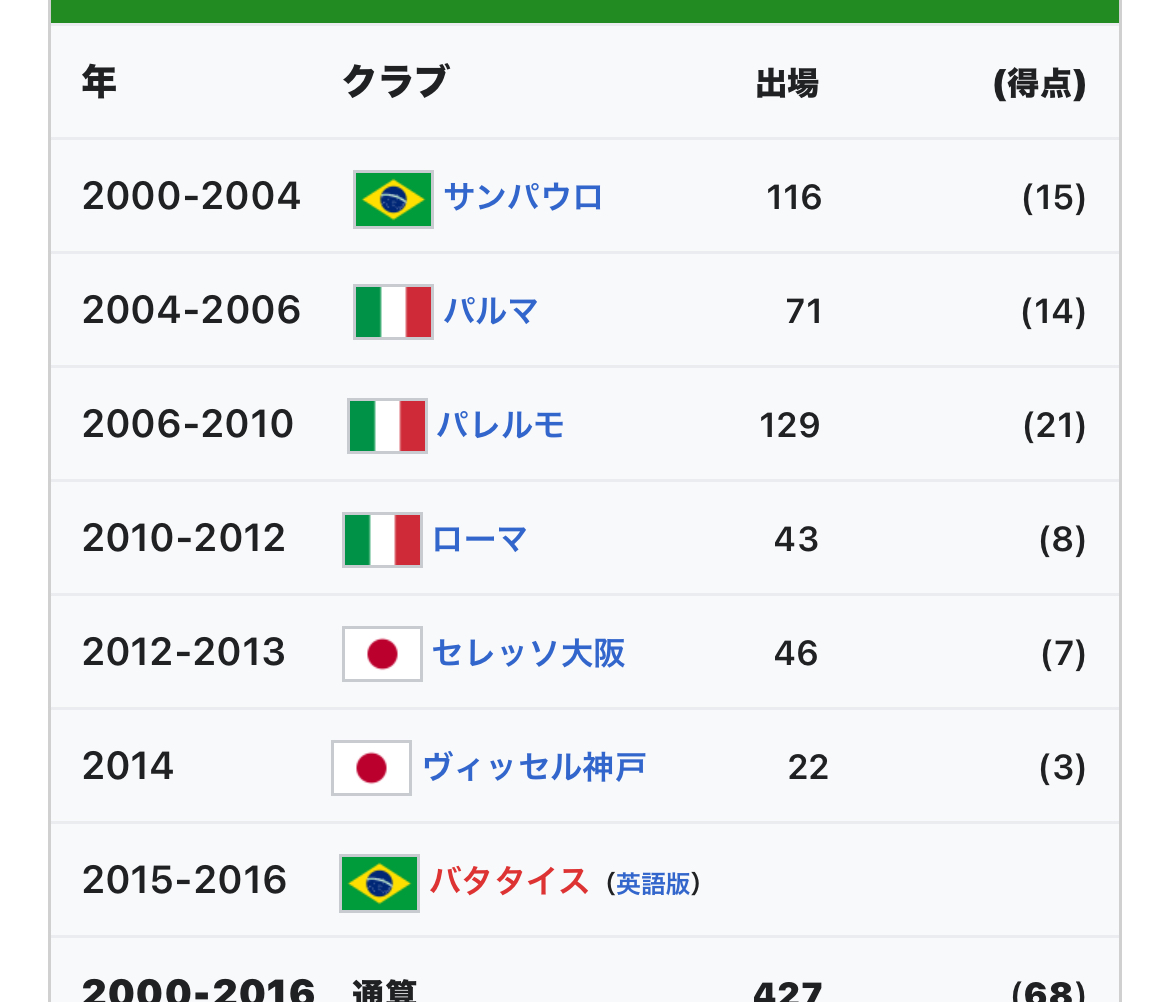The height and width of the screenshot is (1002, 1170).
Task: Open the ヴィッセル神戸 link
Action: 534,768
